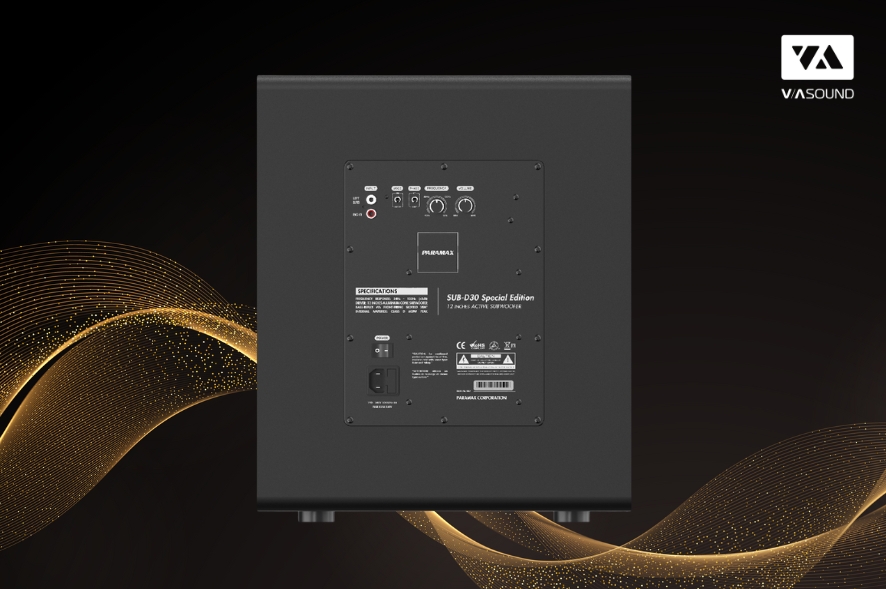Click the serial number barcode label
Image resolution: width=886 pixels, height=589 pixels.
(x=495, y=384)
